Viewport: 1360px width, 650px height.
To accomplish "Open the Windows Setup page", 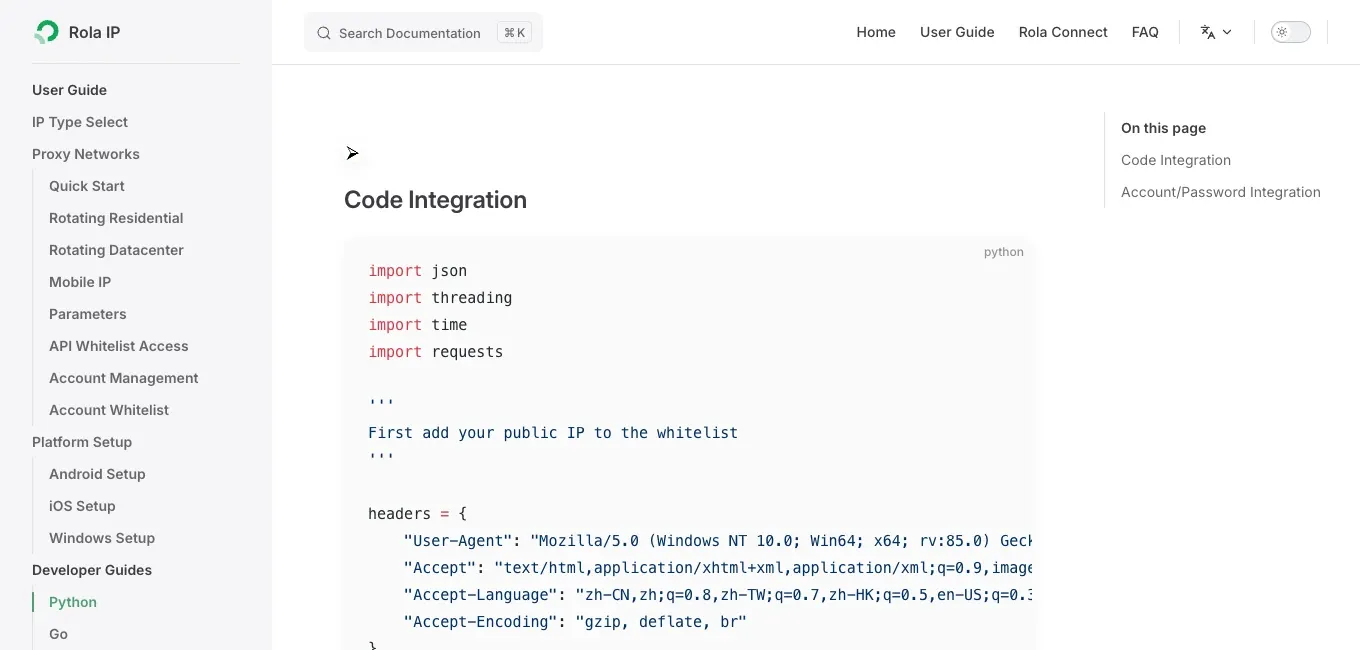I will coord(102,538).
